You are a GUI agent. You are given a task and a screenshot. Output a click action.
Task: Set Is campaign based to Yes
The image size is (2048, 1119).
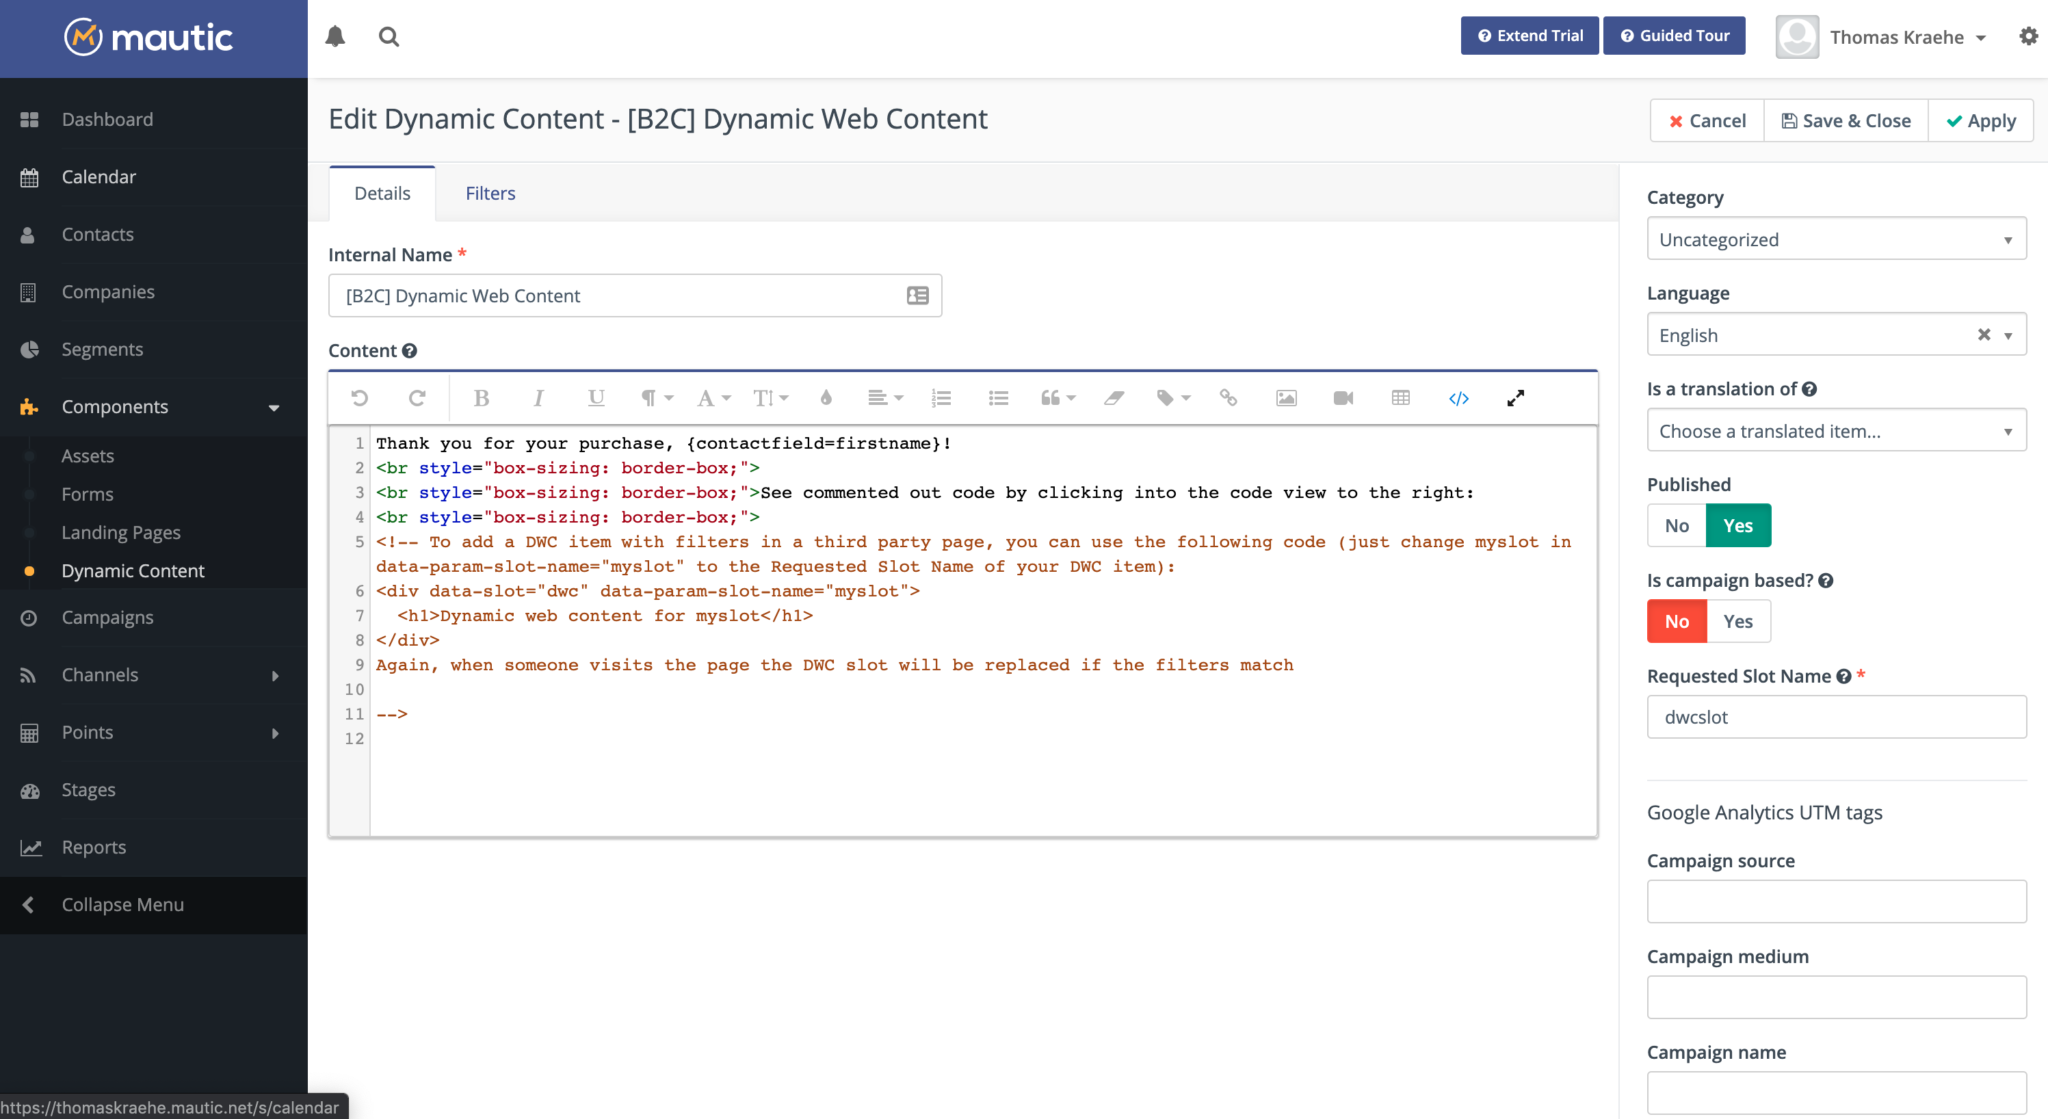[x=1737, y=621]
